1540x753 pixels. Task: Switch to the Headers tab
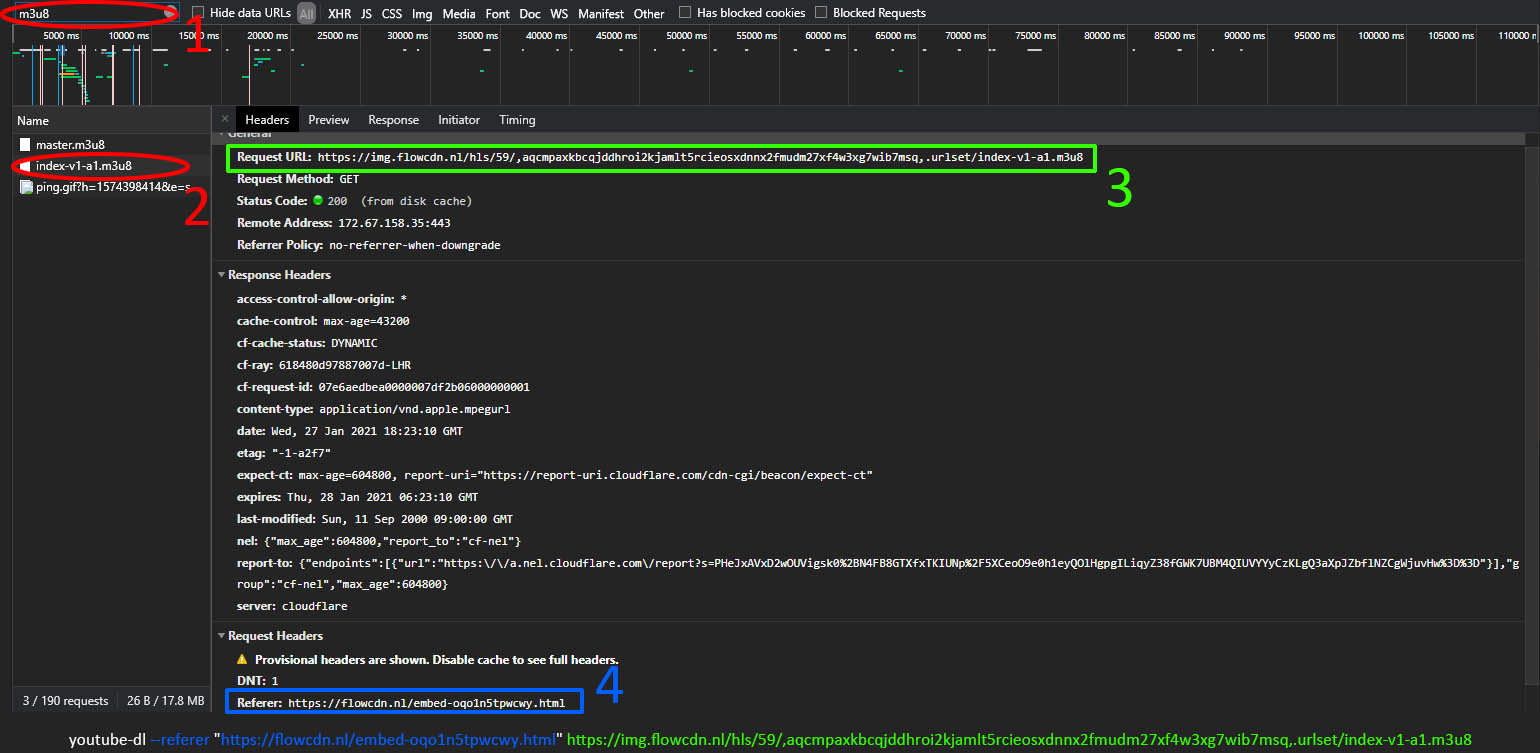267,120
